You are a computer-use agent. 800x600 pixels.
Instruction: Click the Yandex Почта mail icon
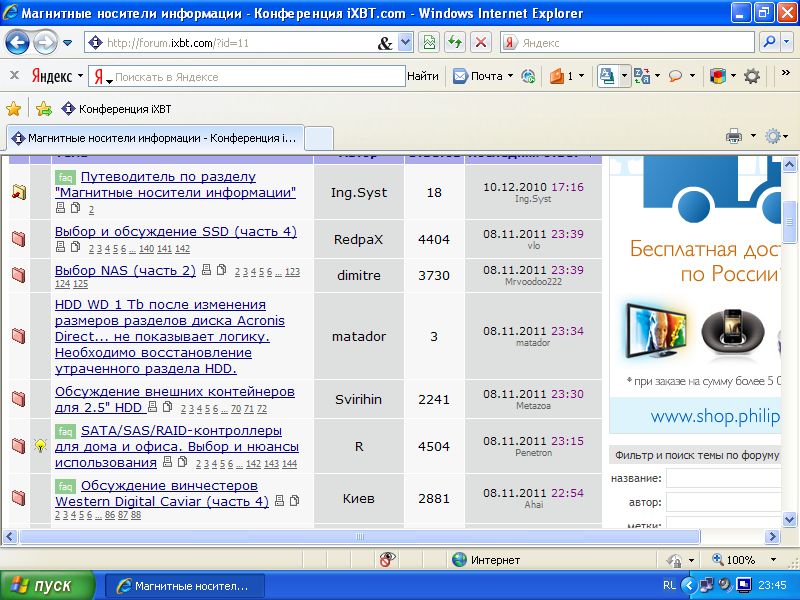pos(461,76)
